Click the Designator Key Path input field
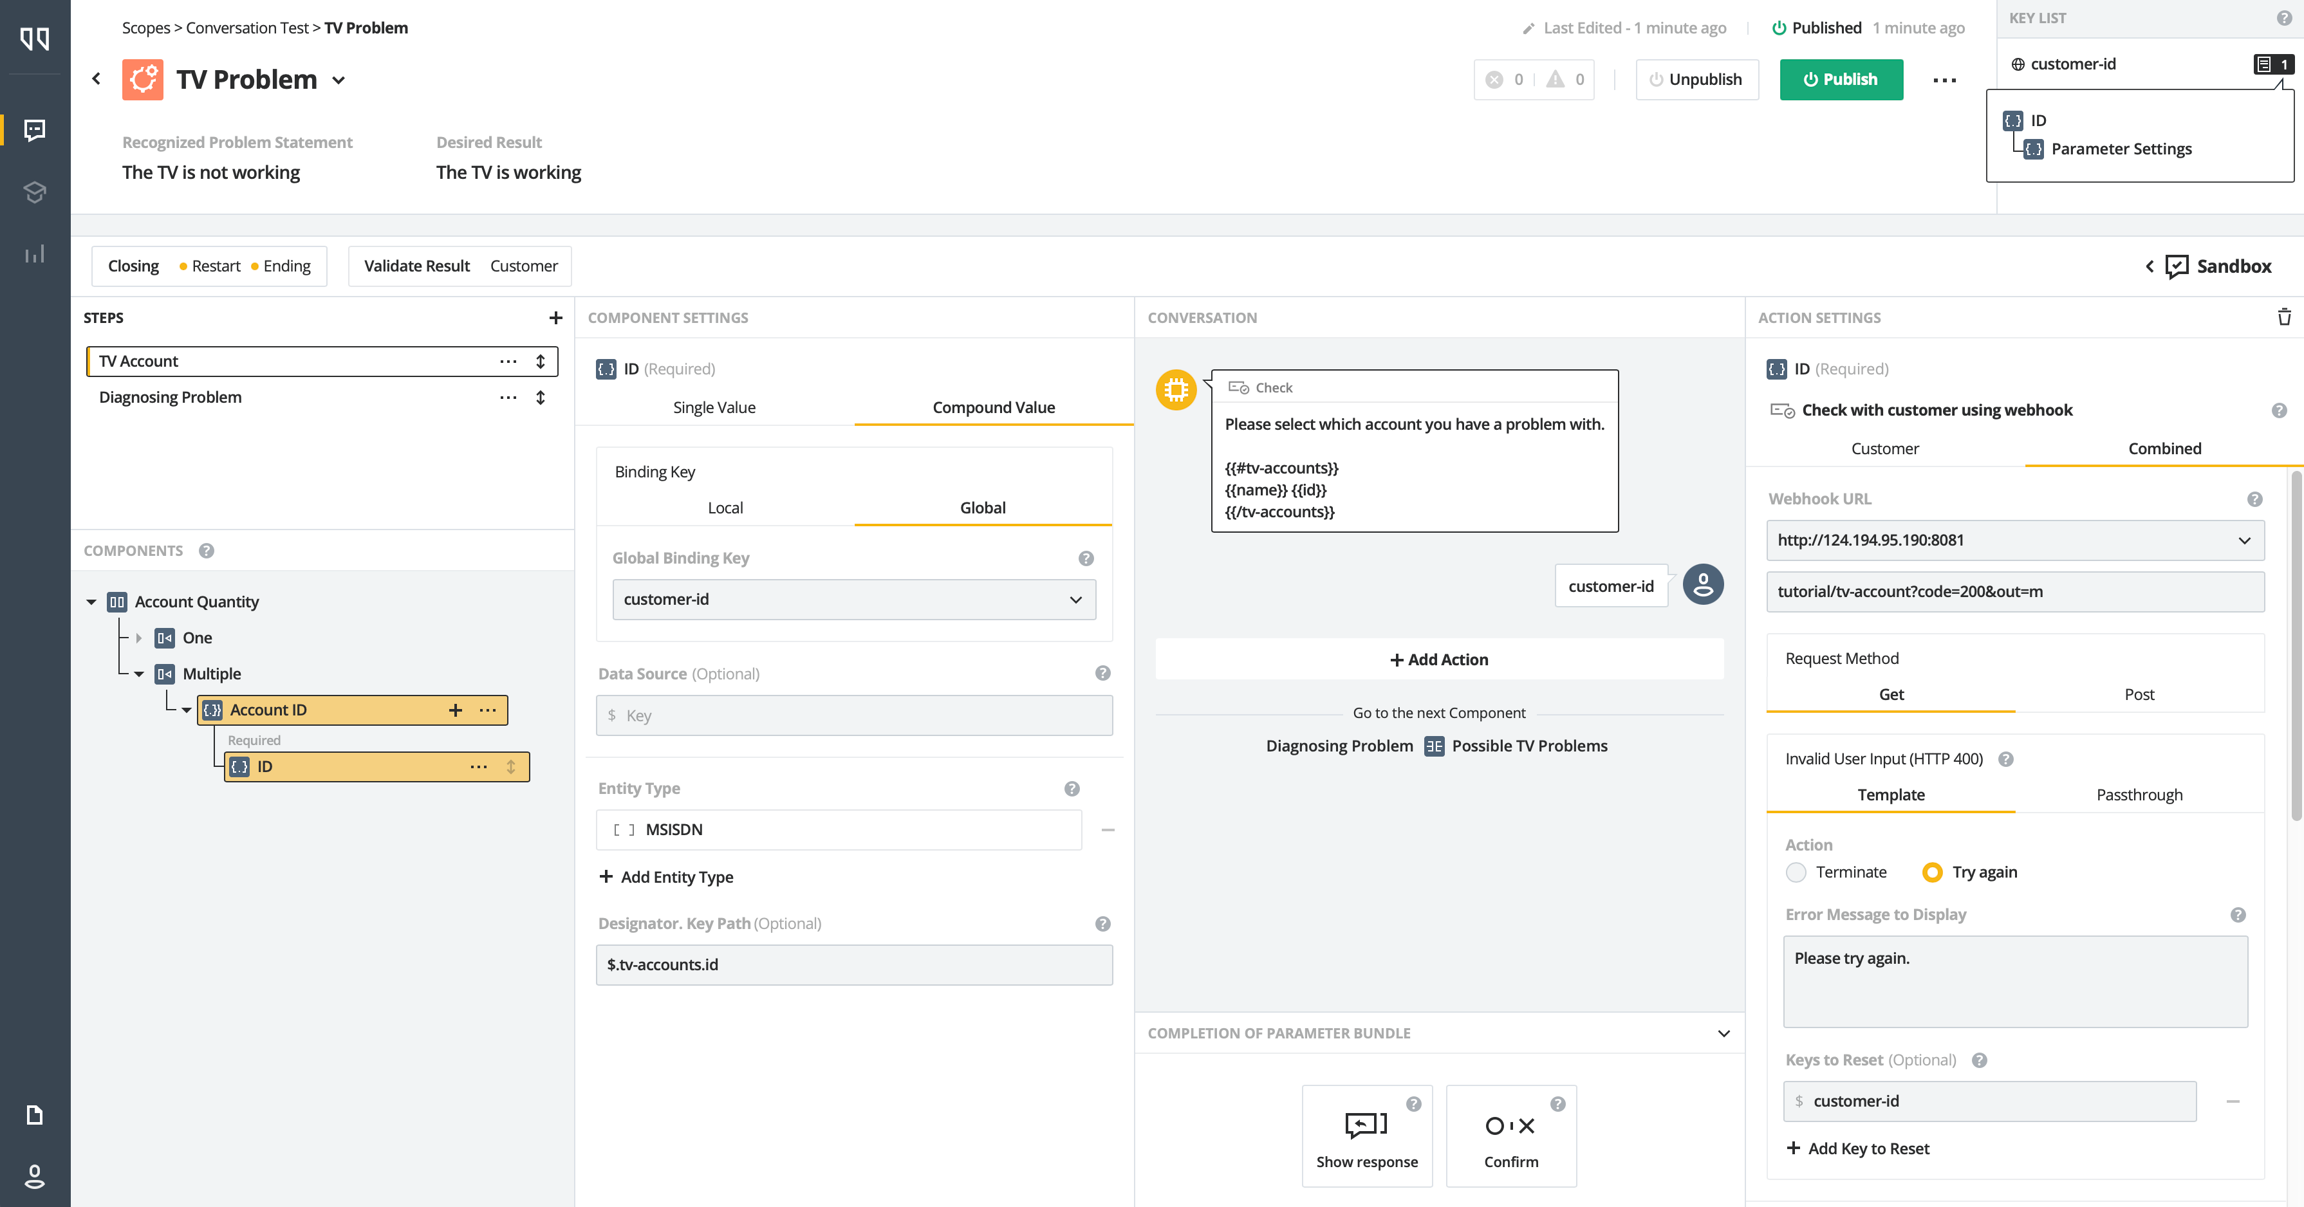 coord(853,965)
